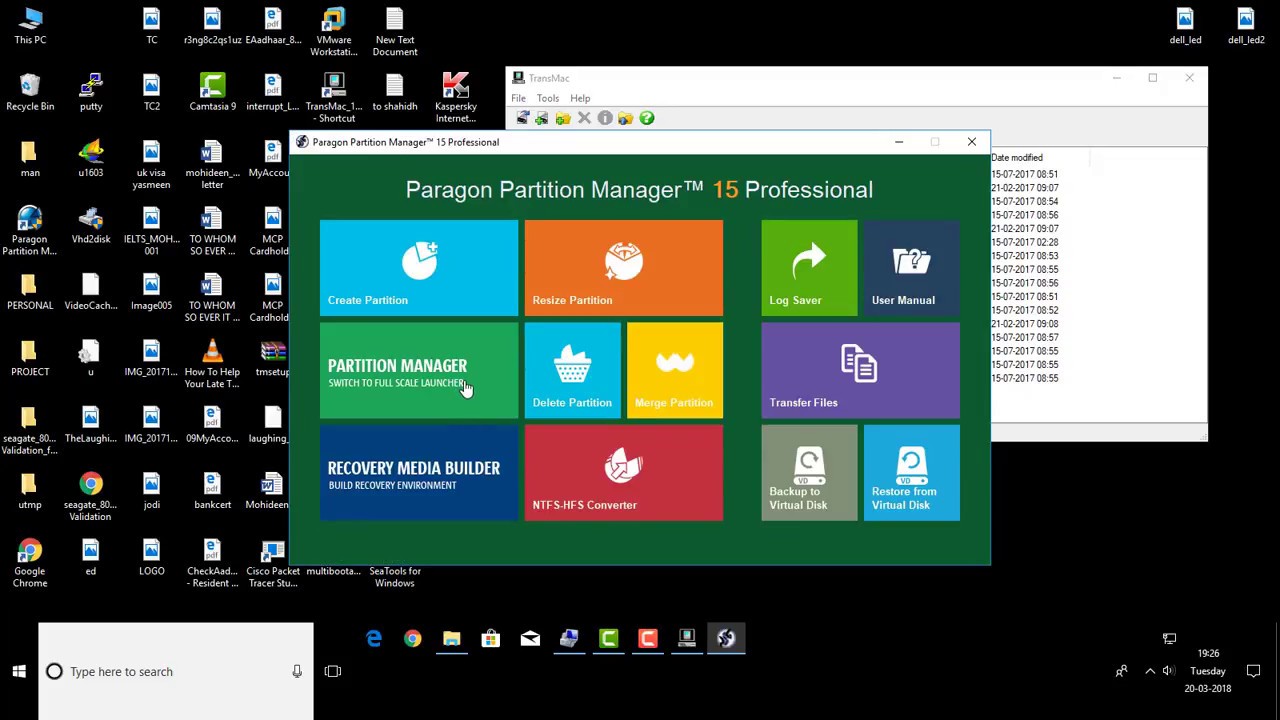1280x720 pixels.
Task: Select VLC How To Help desktop file
Action: pos(212,364)
